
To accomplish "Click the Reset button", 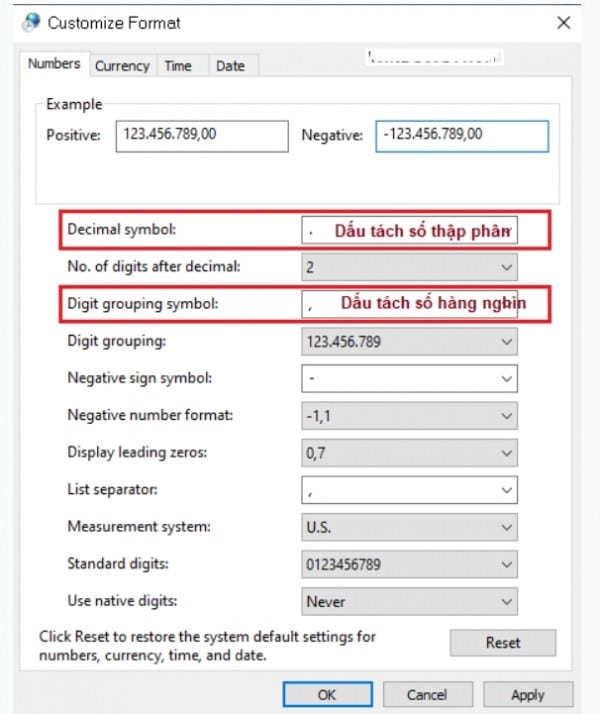I will pos(503,643).
